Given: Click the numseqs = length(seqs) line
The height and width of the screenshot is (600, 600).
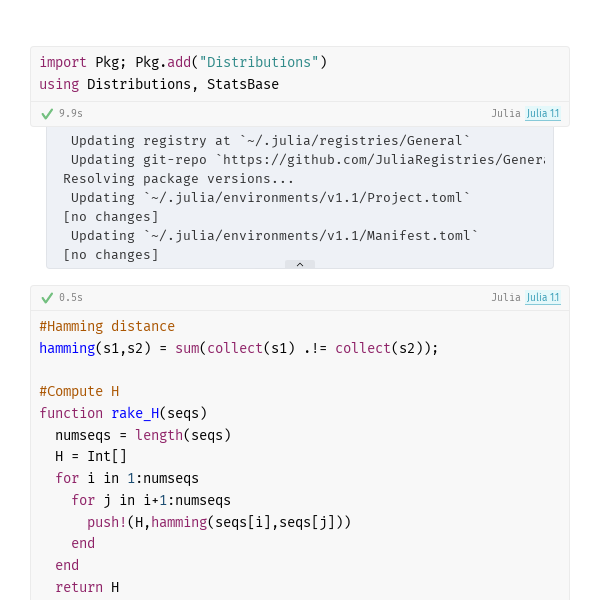Looking at the screenshot, I should pyautogui.click(x=143, y=435).
